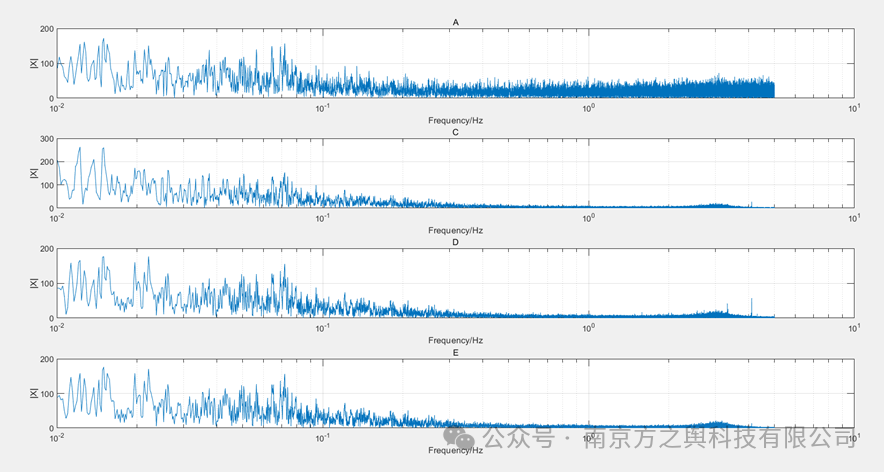Select the title "C" of the second subplot
Screen dimensions: 884x472
tap(455, 132)
